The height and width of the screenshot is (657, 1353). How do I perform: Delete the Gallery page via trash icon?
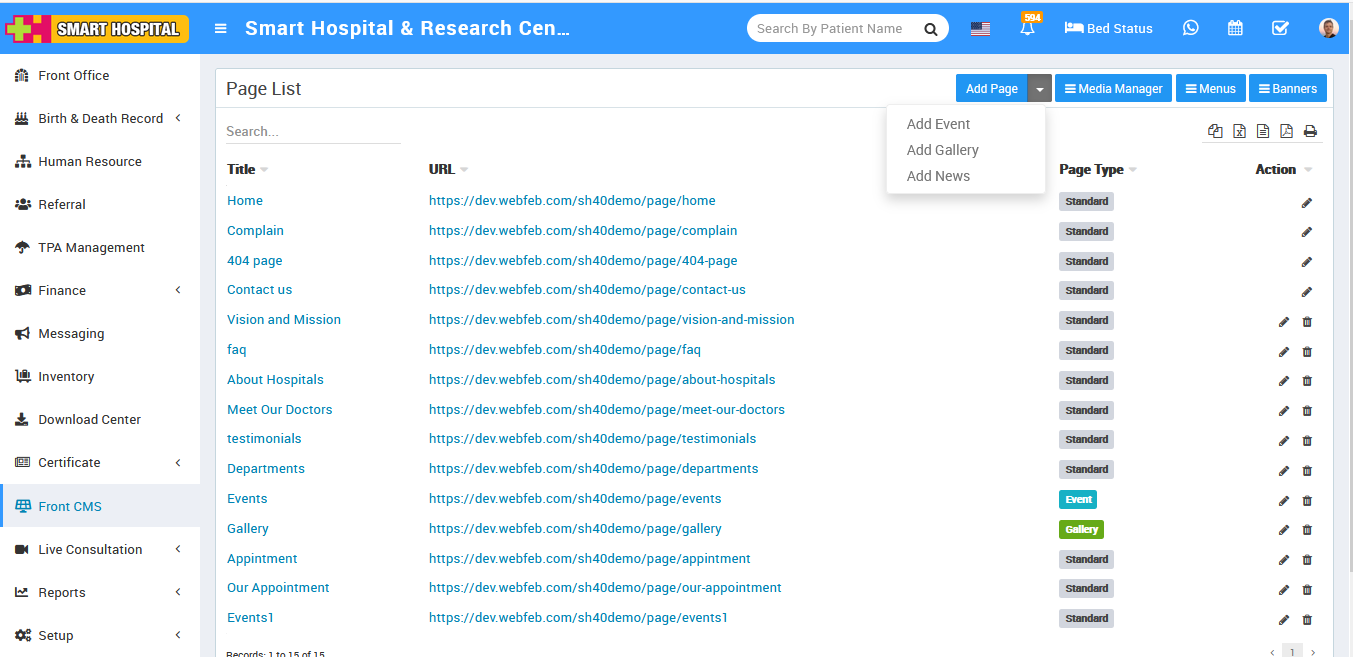1307,530
